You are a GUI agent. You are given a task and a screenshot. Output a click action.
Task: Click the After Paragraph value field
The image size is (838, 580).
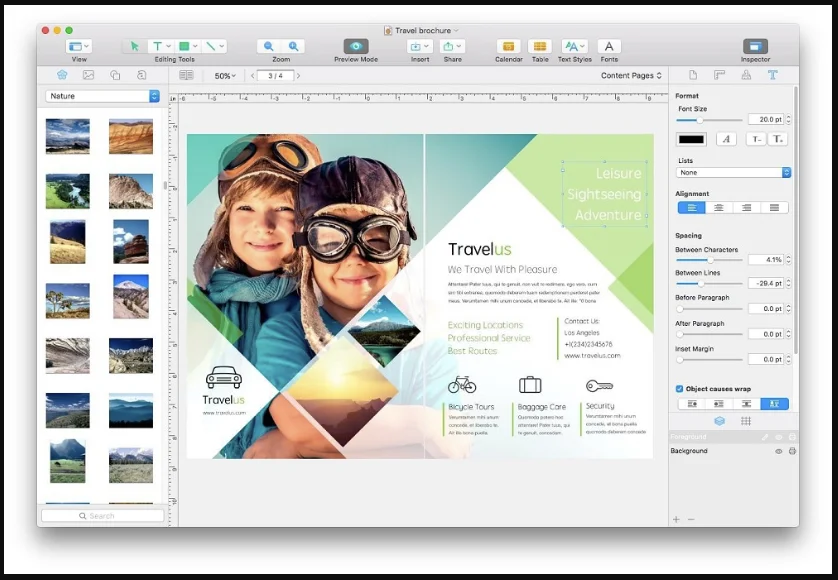[766, 334]
